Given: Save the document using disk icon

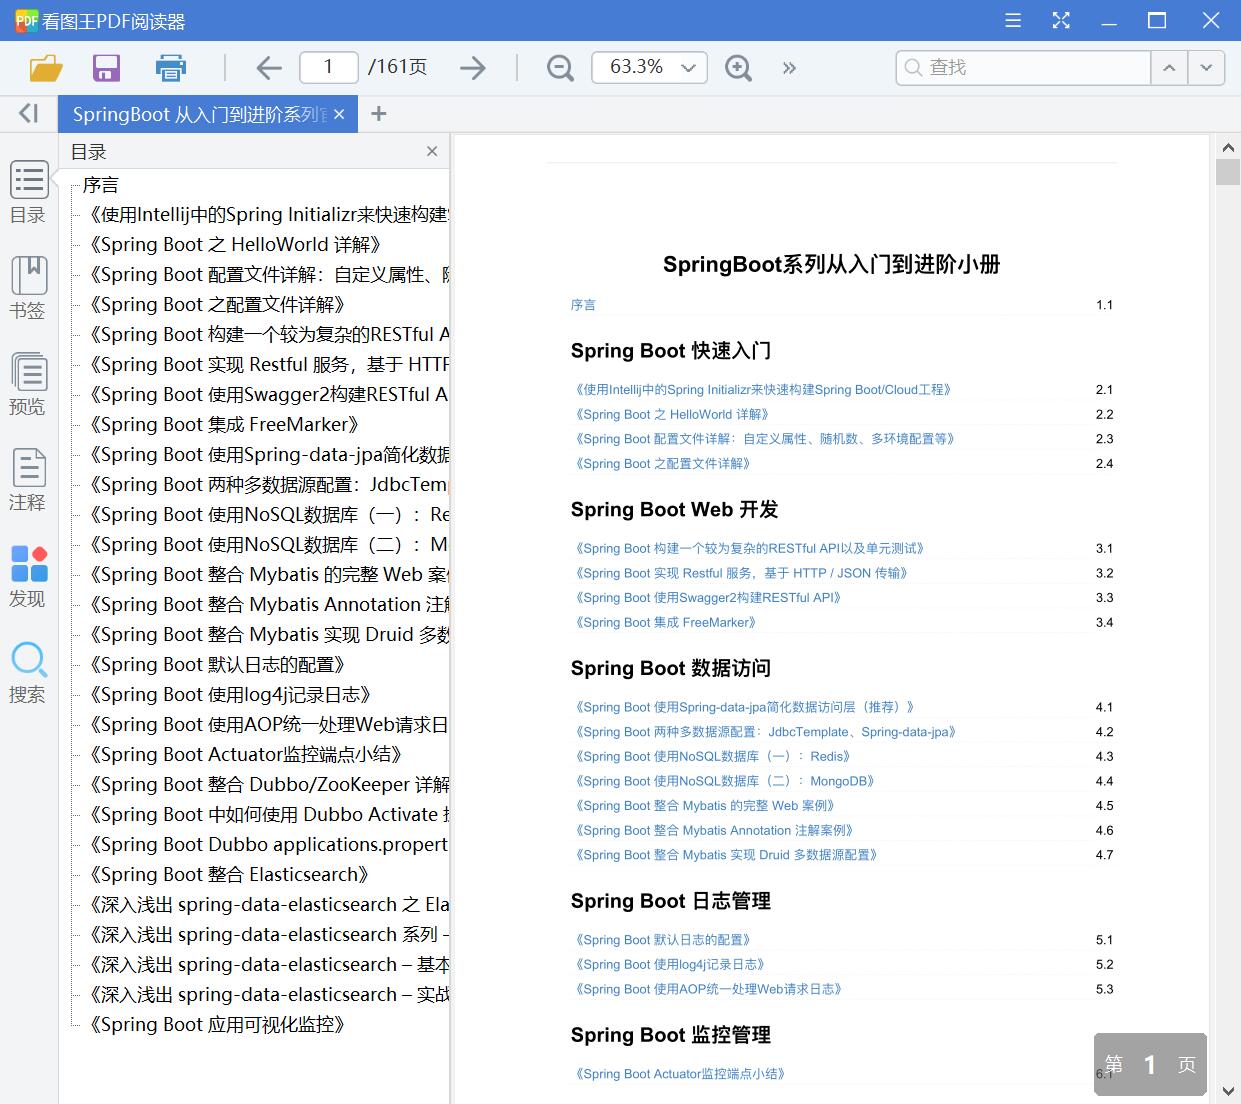Looking at the screenshot, I should click(106, 67).
